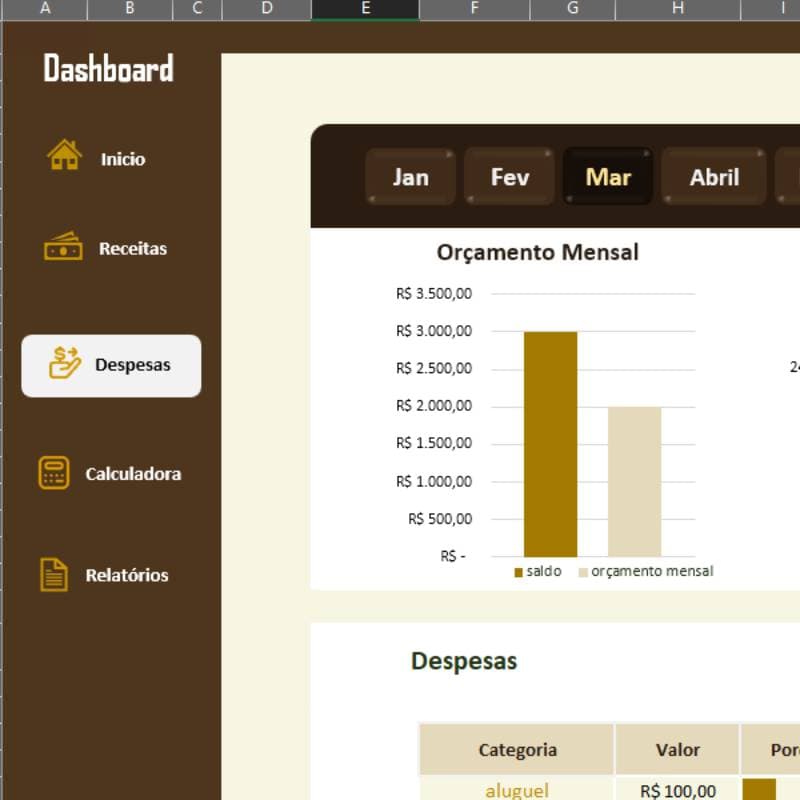
Task: Click the Despesas section heading
Action: coord(464,661)
